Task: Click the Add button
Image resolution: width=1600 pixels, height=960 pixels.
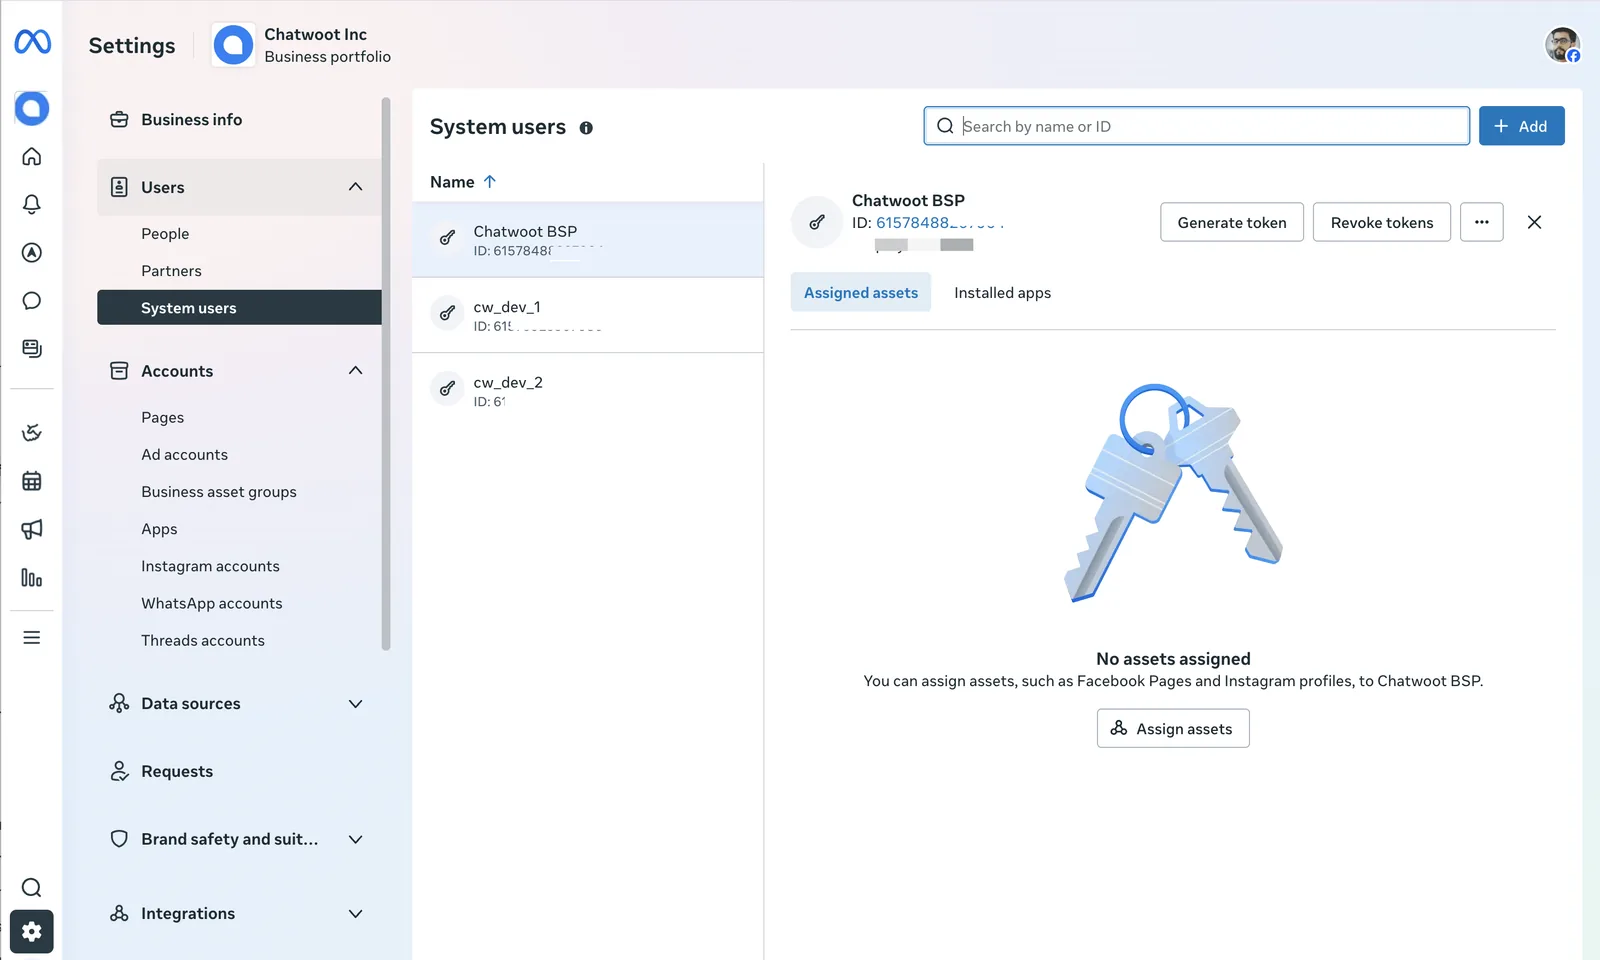Action: pos(1521,126)
